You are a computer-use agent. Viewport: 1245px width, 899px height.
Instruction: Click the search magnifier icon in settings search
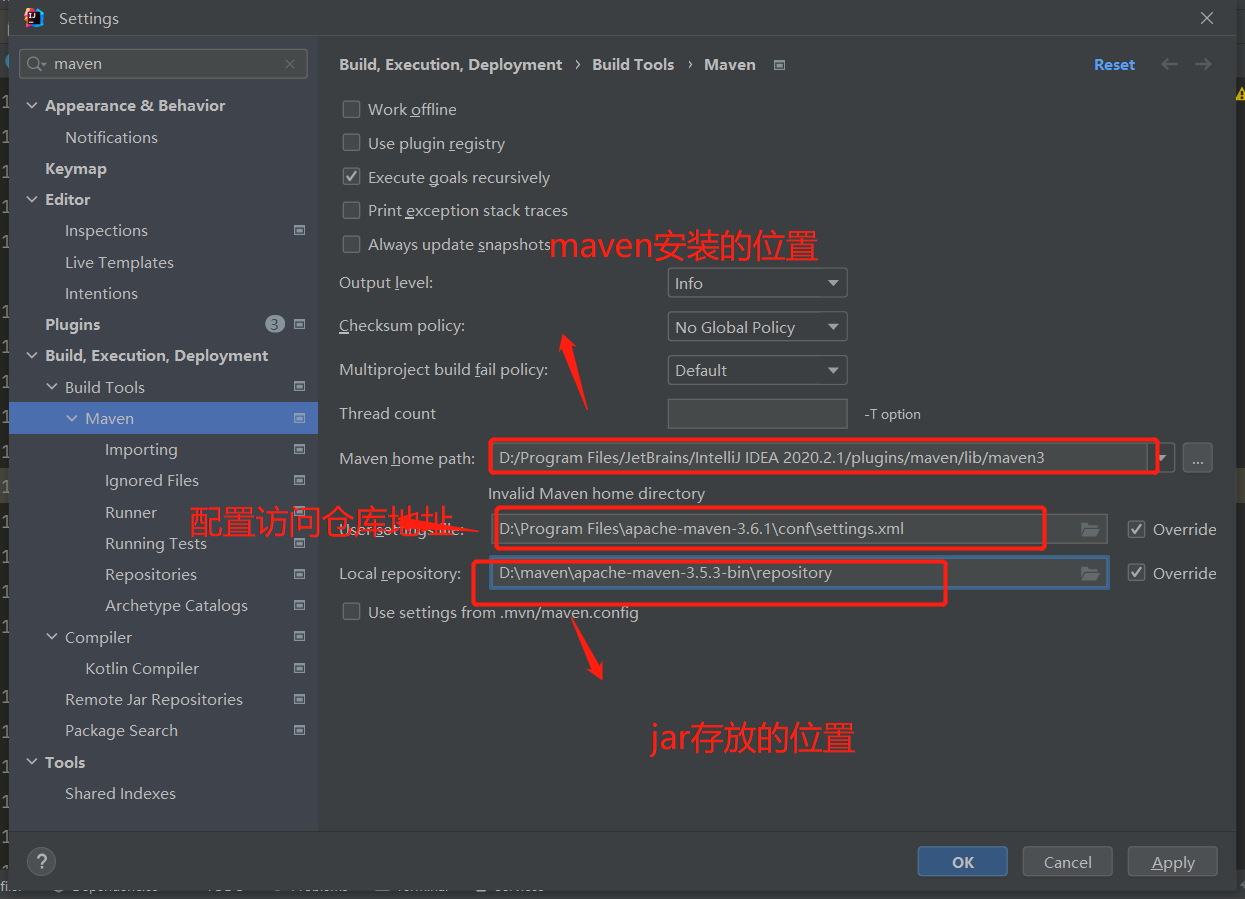36,64
